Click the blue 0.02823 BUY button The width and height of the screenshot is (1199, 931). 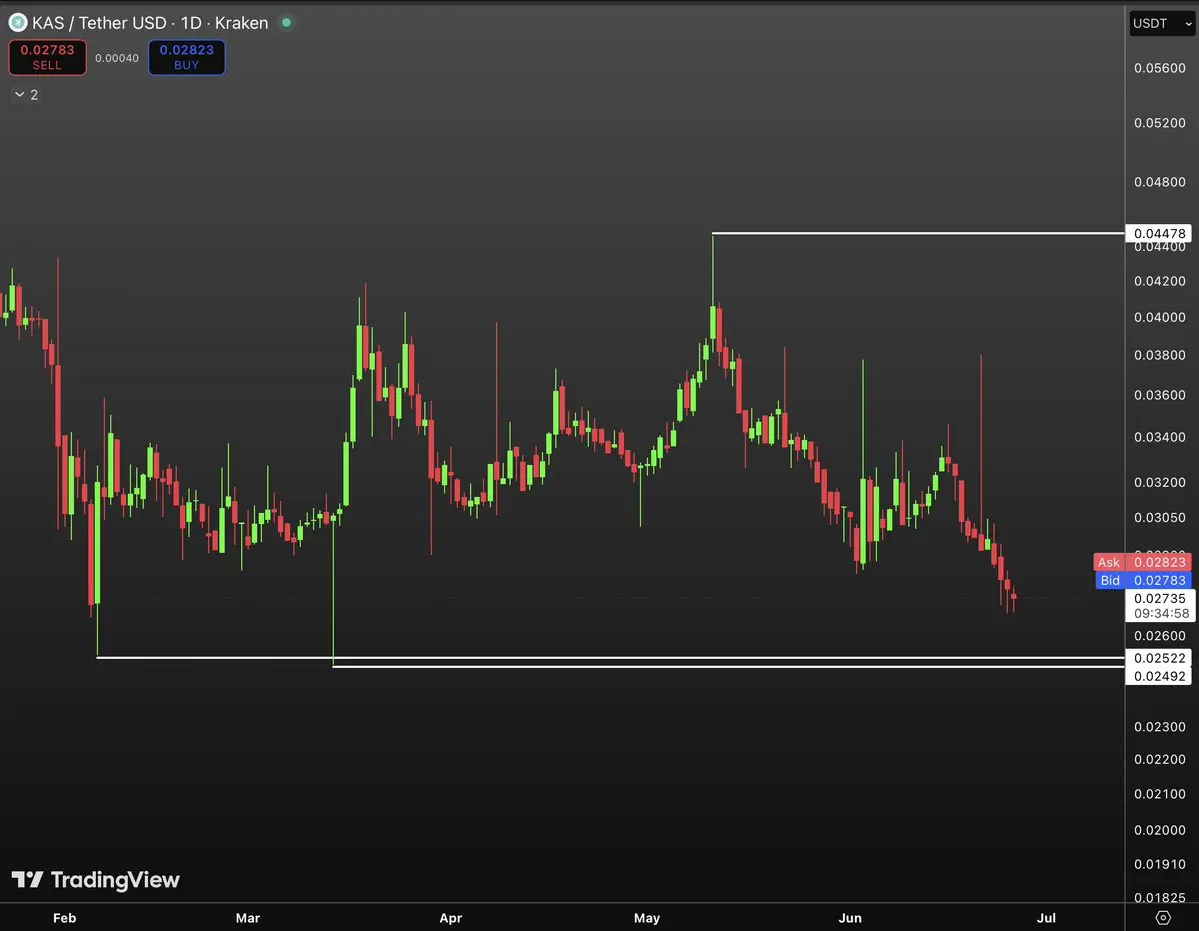coord(187,57)
